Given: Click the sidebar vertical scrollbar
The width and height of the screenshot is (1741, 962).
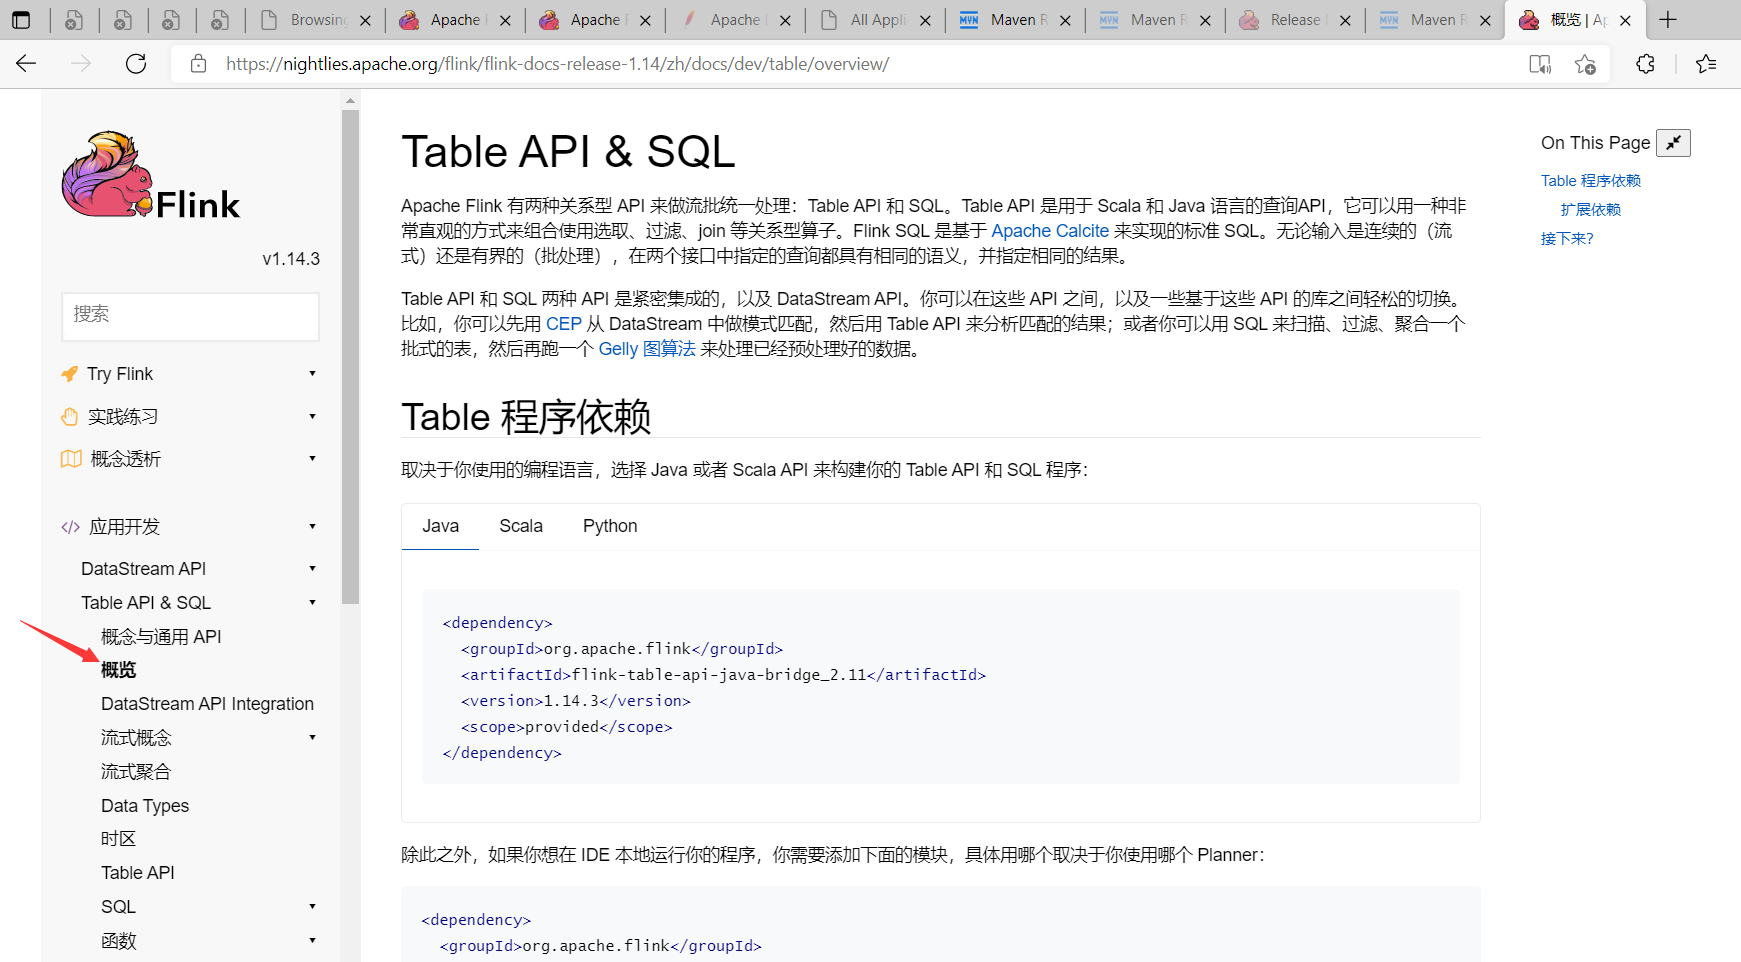Looking at the screenshot, I should point(350,357).
